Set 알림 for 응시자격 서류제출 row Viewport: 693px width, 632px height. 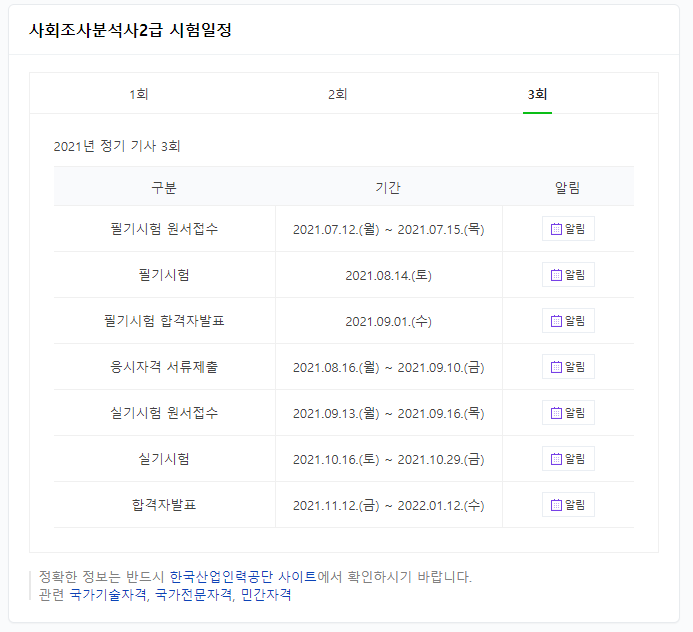pos(568,367)
